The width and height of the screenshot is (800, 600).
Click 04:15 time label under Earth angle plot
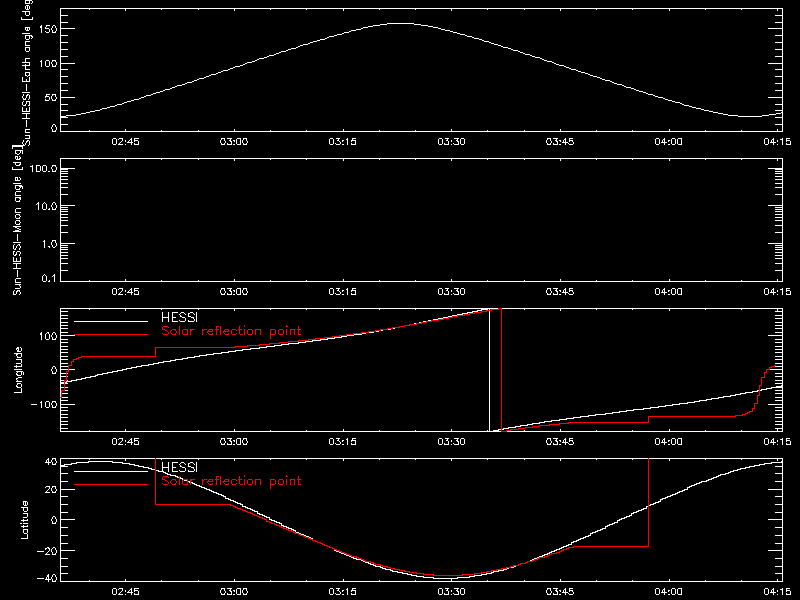777,142
